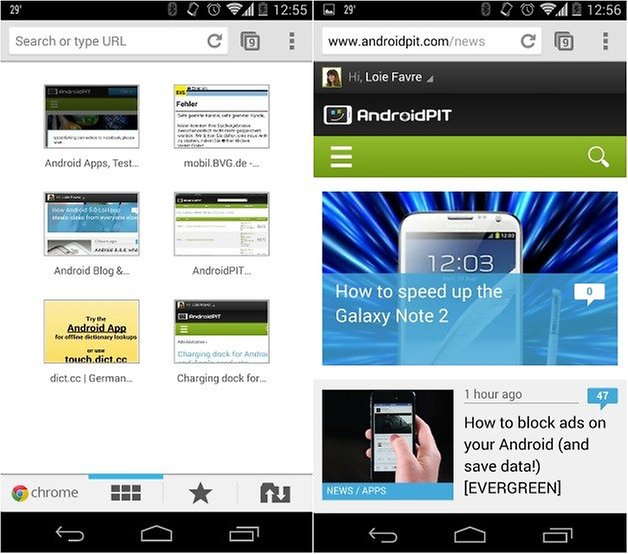This screenshot has width=628, height=554.
Task: Tap the 12:56 clock in right status bar
Action: tap(604, 10)
